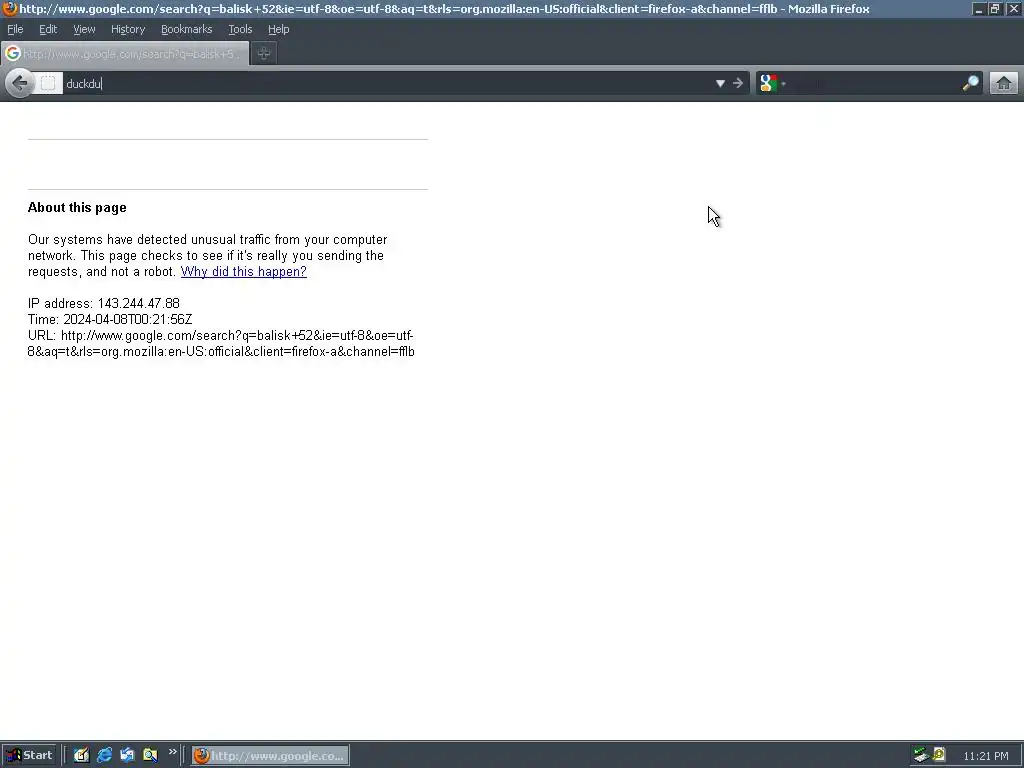
Task: Open the History menu
Action: (128, 29)
